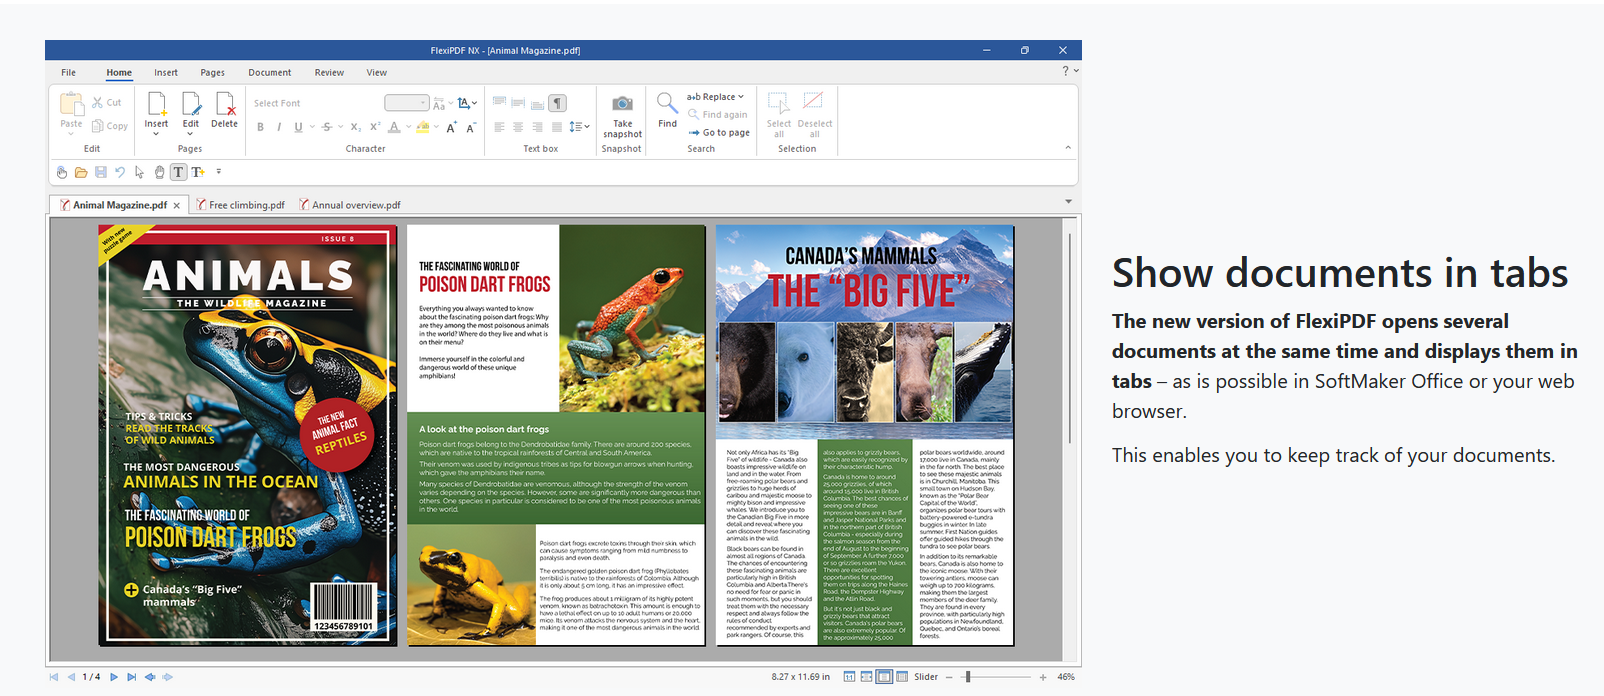Viewport: 1604px width, 696px height.
Task: Undo the last action
Action: 120,172
